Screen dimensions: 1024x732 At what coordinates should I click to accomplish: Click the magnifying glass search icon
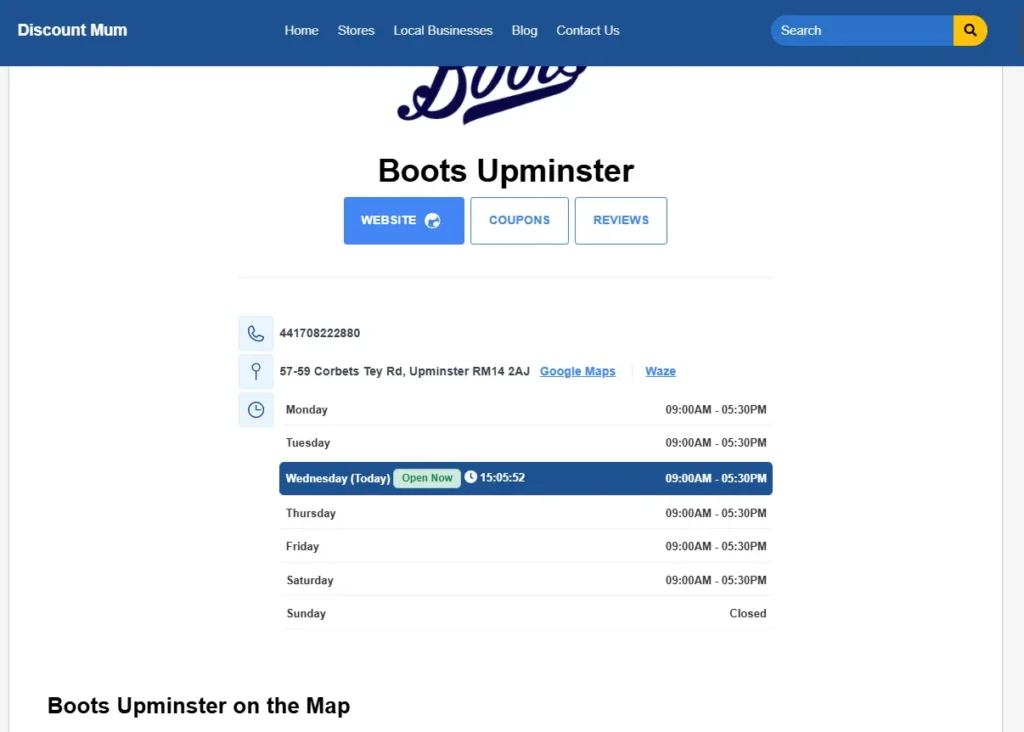click(970, 31)
